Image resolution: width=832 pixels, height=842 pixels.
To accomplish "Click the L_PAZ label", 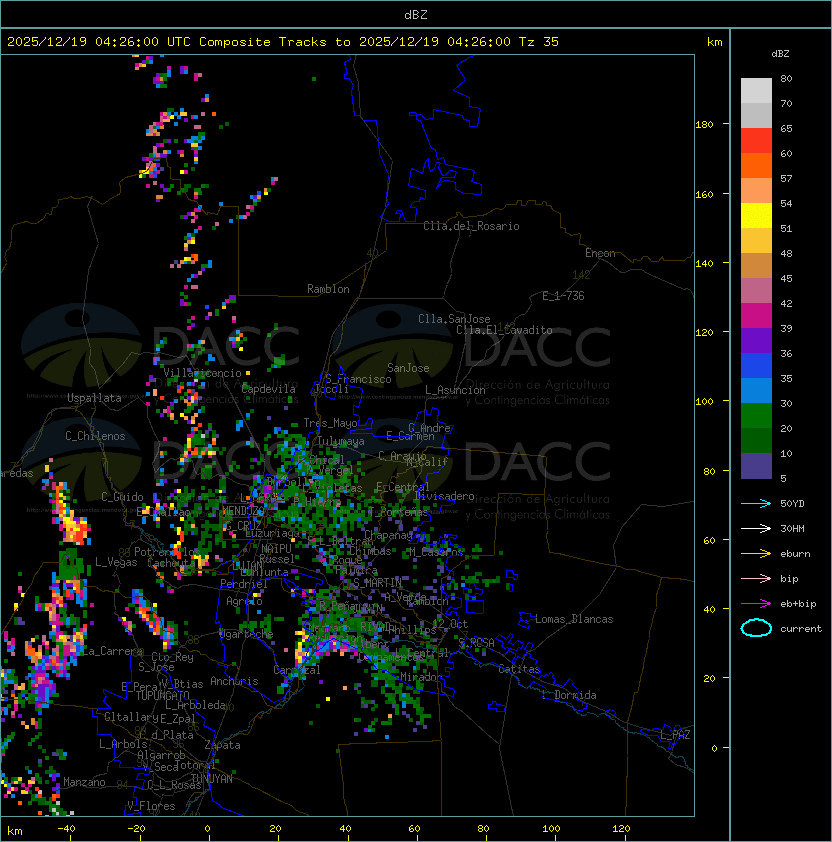I will coord(675,735).
